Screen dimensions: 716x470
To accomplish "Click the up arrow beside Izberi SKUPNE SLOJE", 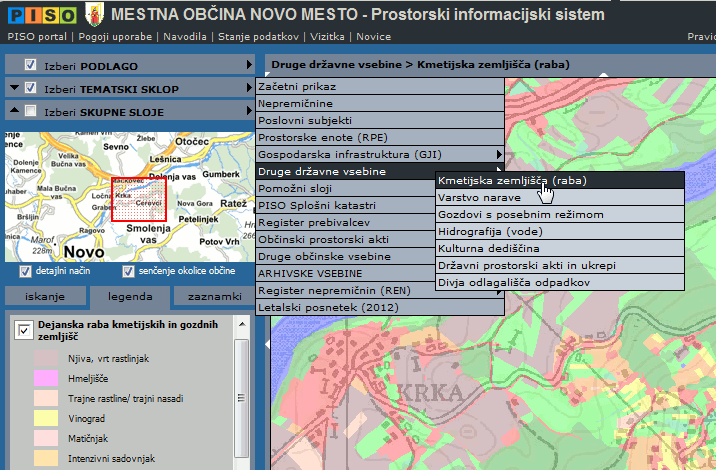I will coord(14,112).
